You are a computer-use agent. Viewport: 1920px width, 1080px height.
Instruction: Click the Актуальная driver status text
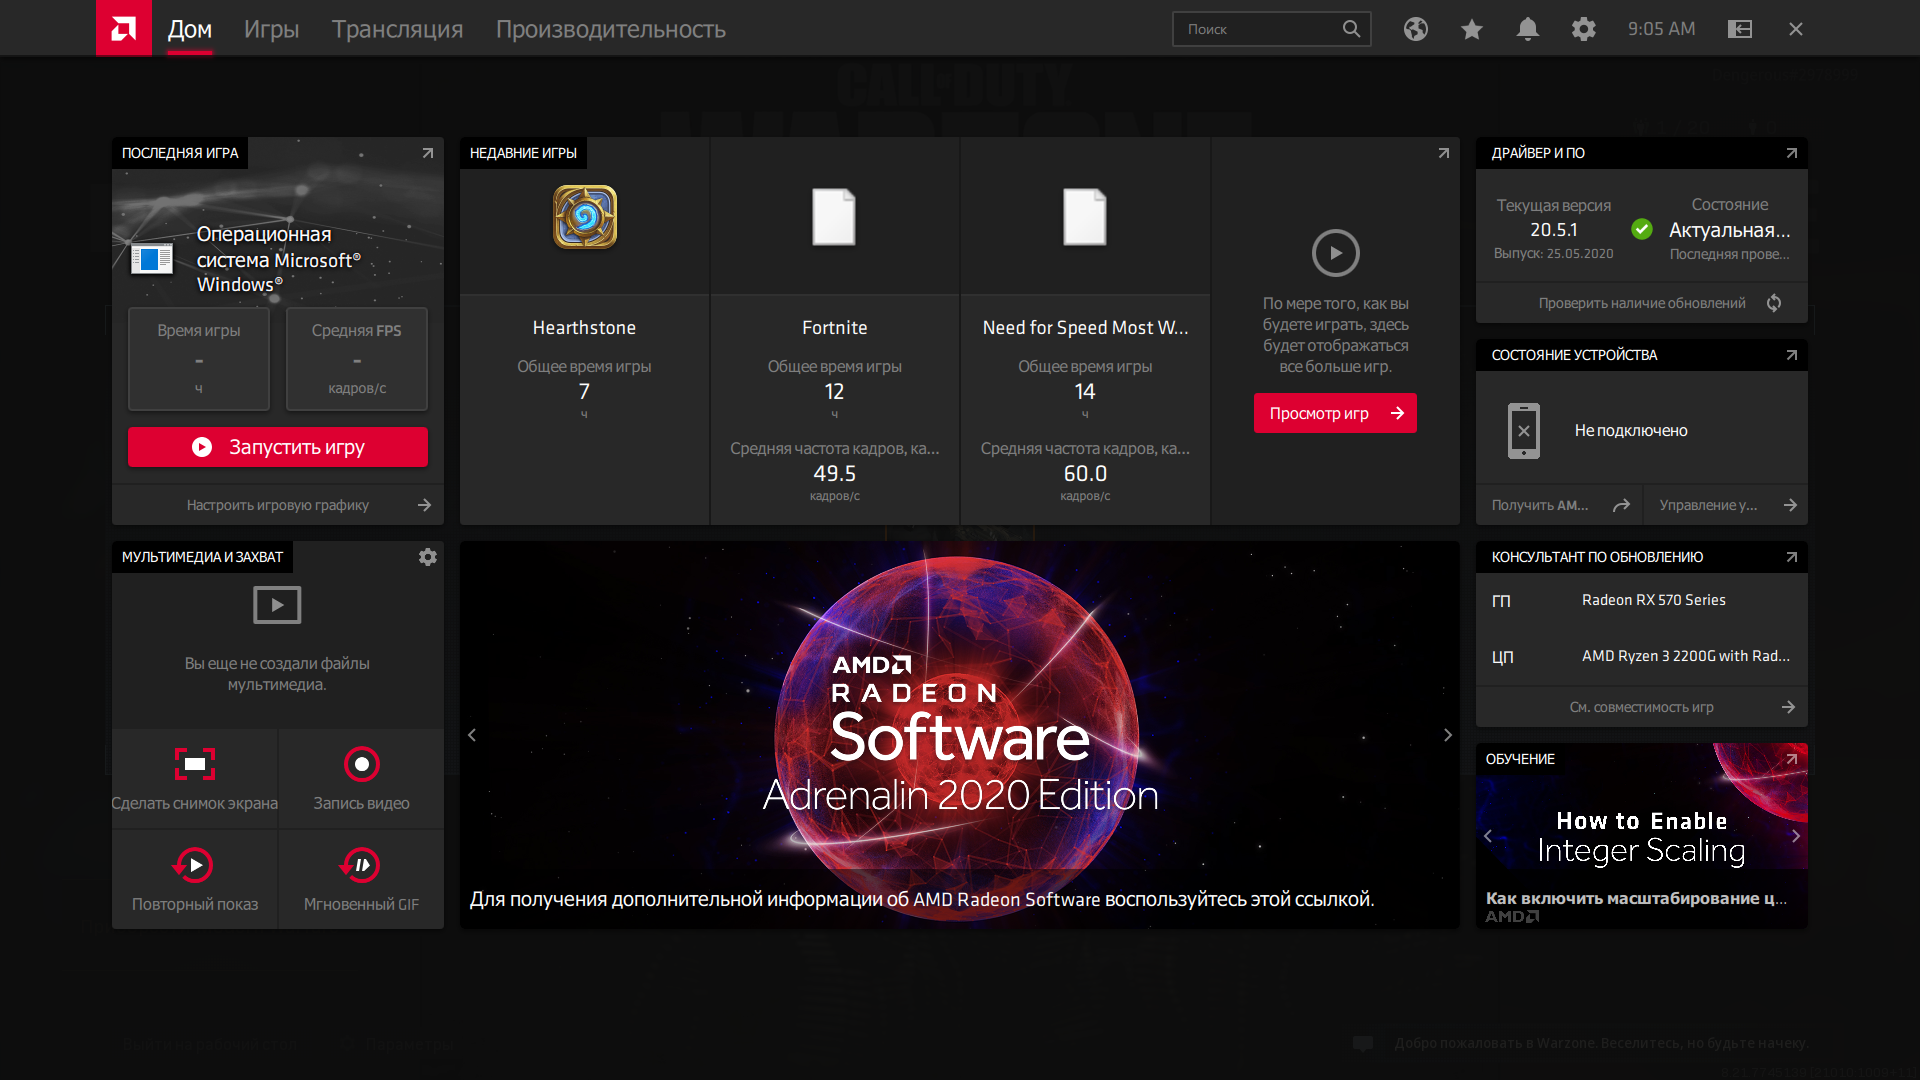[1730, 230]
